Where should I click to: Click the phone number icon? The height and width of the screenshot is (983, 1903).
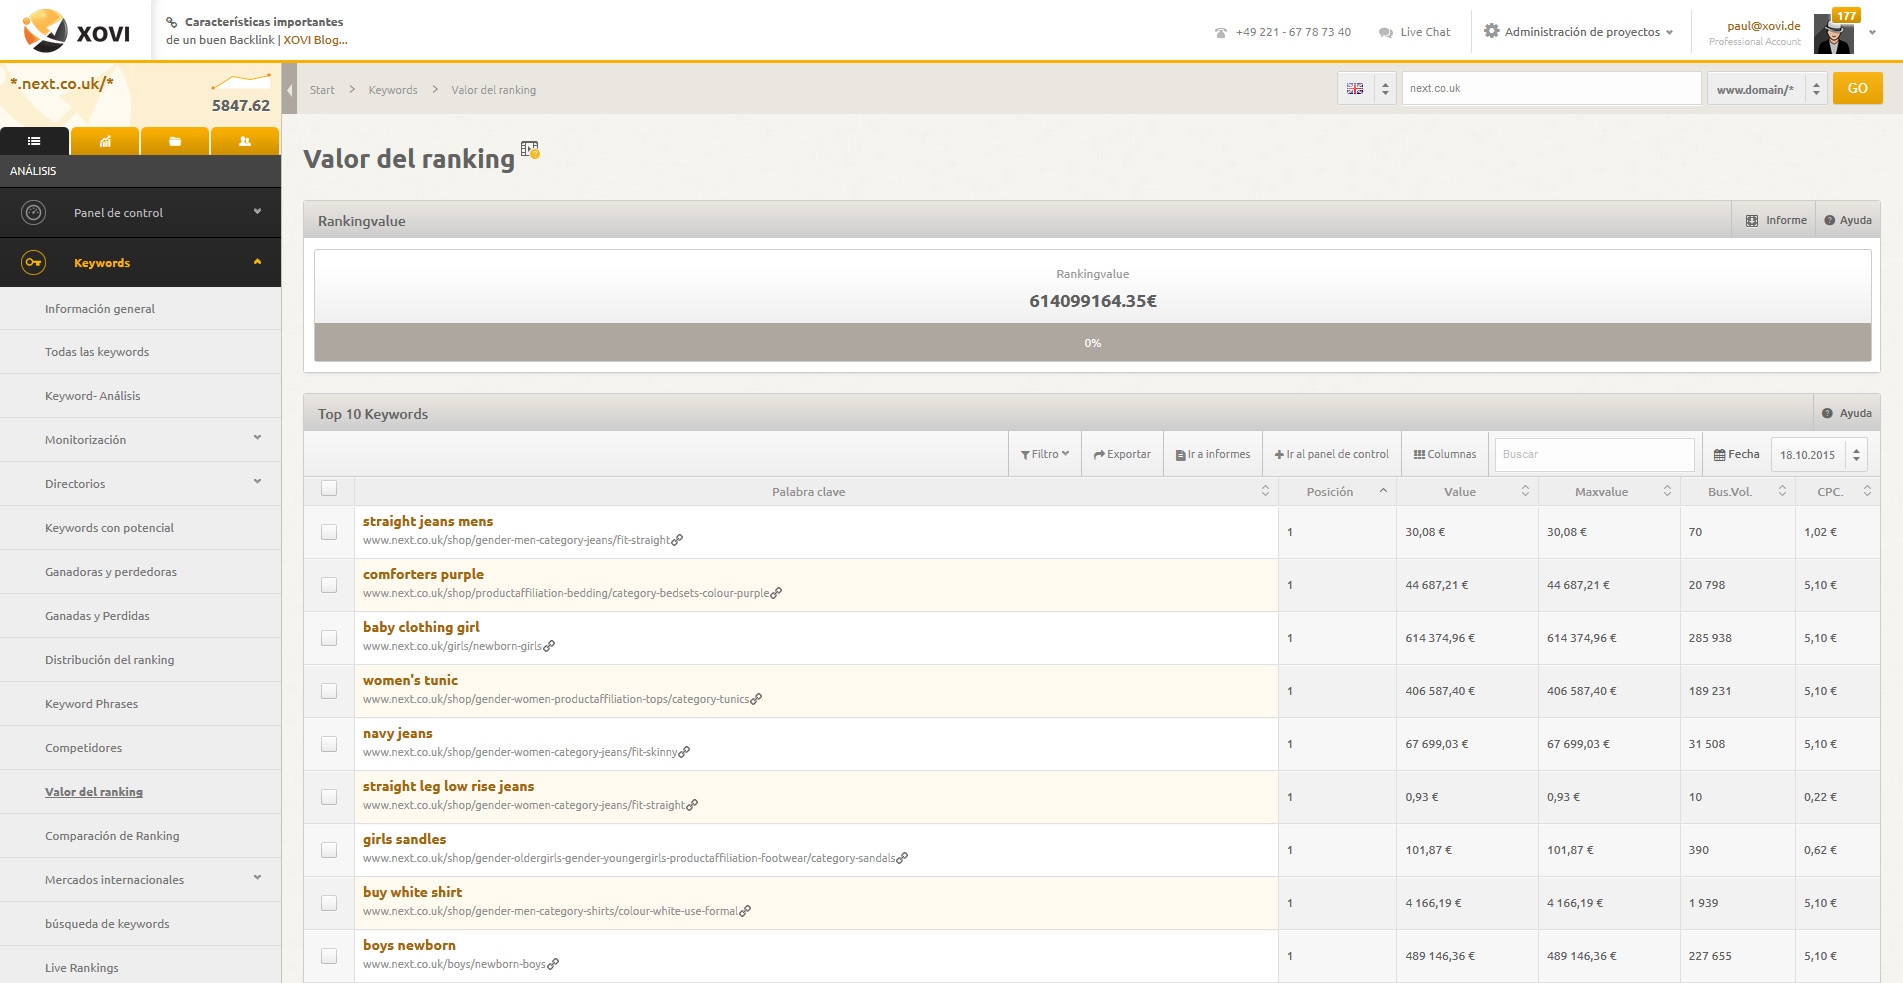pos(1220,33)
